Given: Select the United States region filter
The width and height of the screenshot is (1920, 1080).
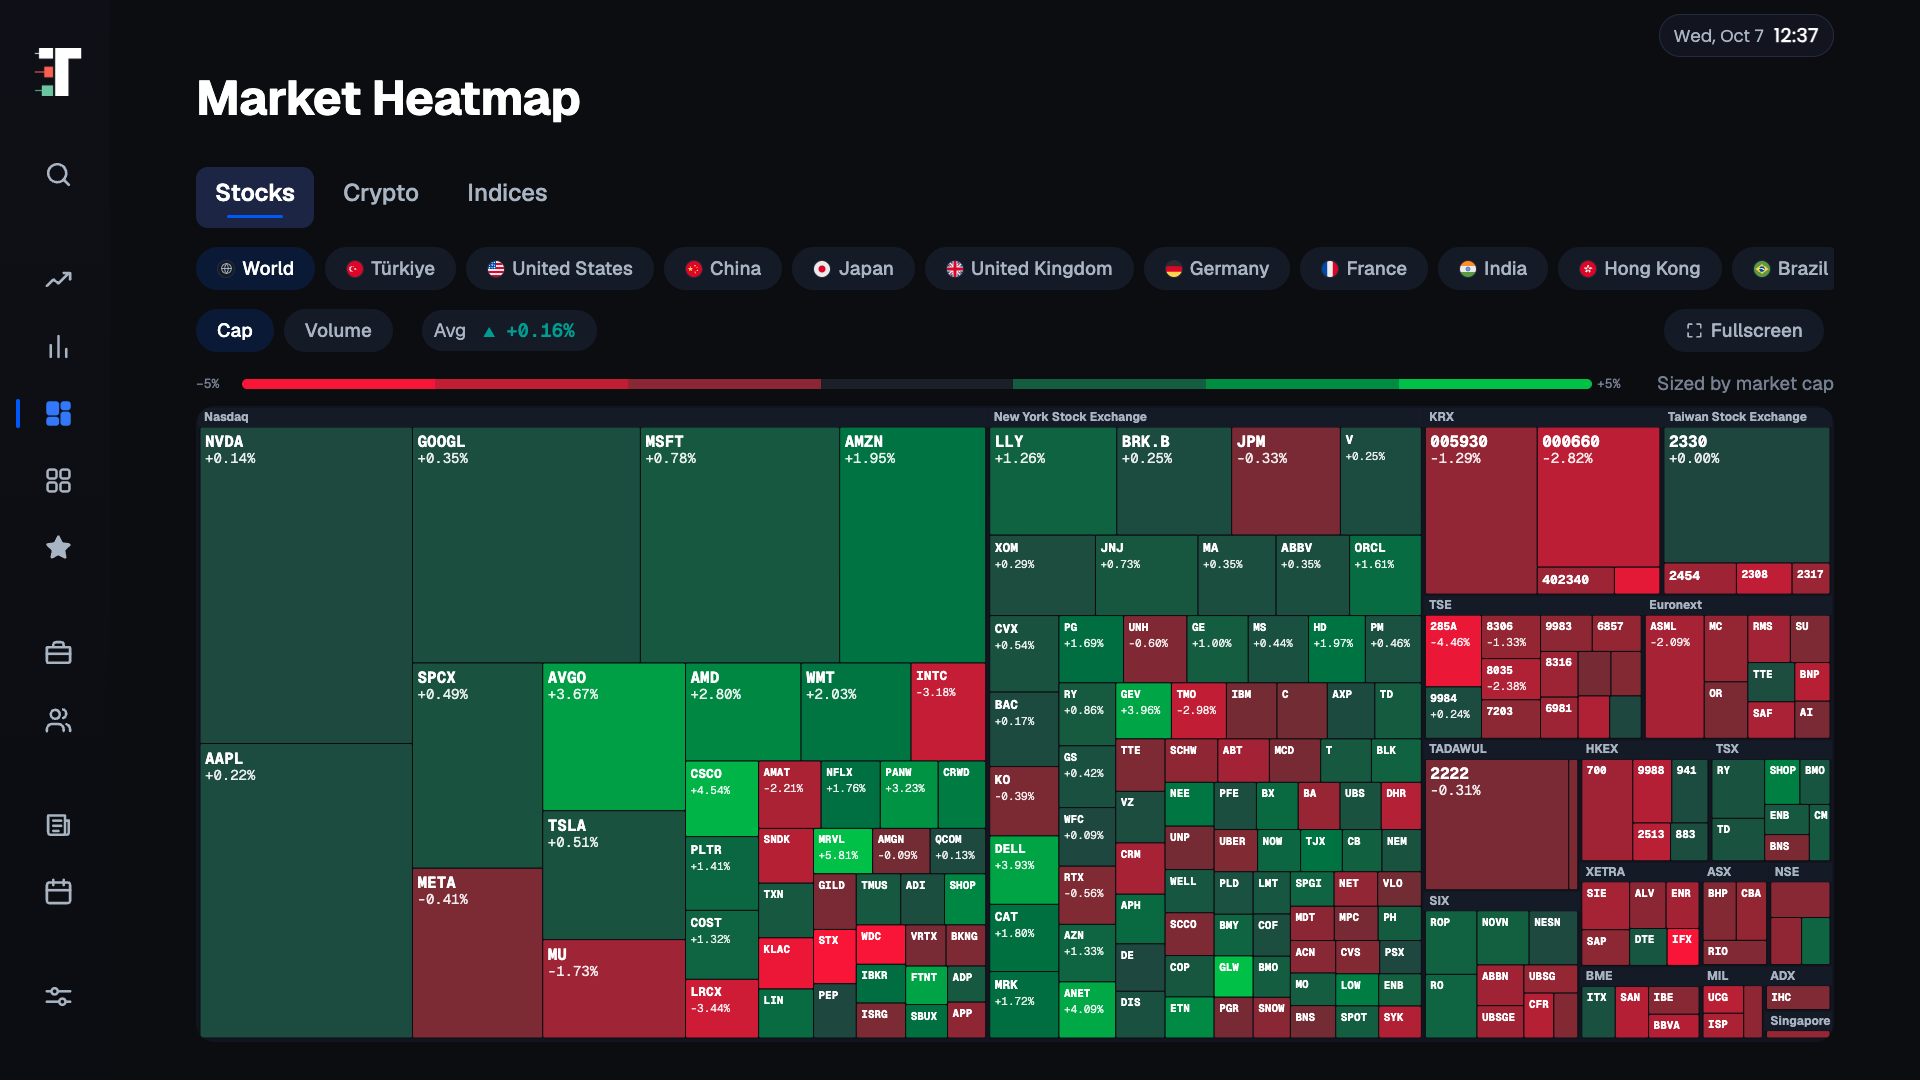Looking at the screenshot, I should (560, 269).
